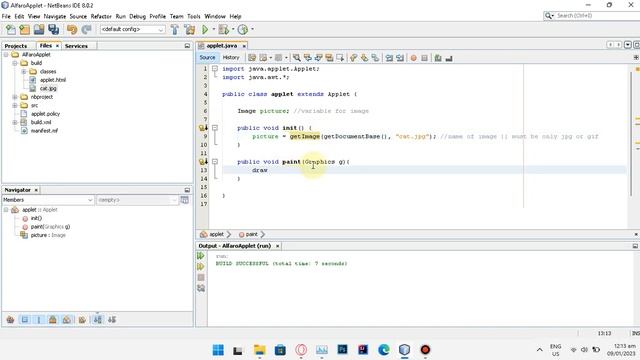Collapse the init method code fold

pyautogui.click(x=215, y=128)
